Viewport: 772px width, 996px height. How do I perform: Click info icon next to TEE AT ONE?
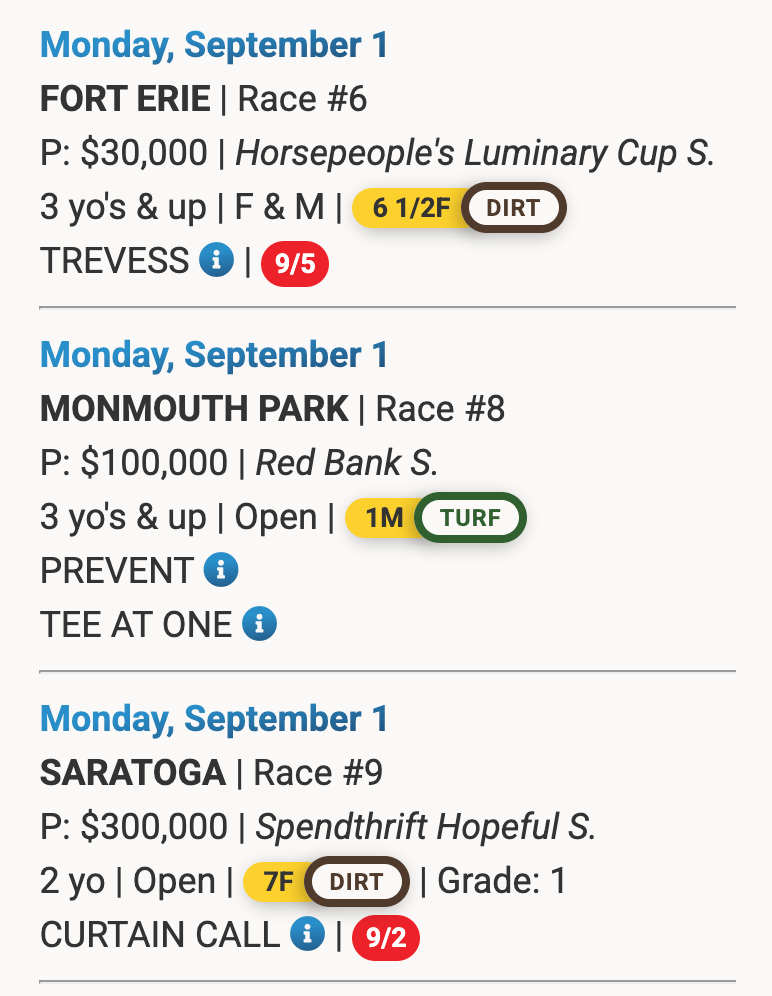click(x=260, y=625)
